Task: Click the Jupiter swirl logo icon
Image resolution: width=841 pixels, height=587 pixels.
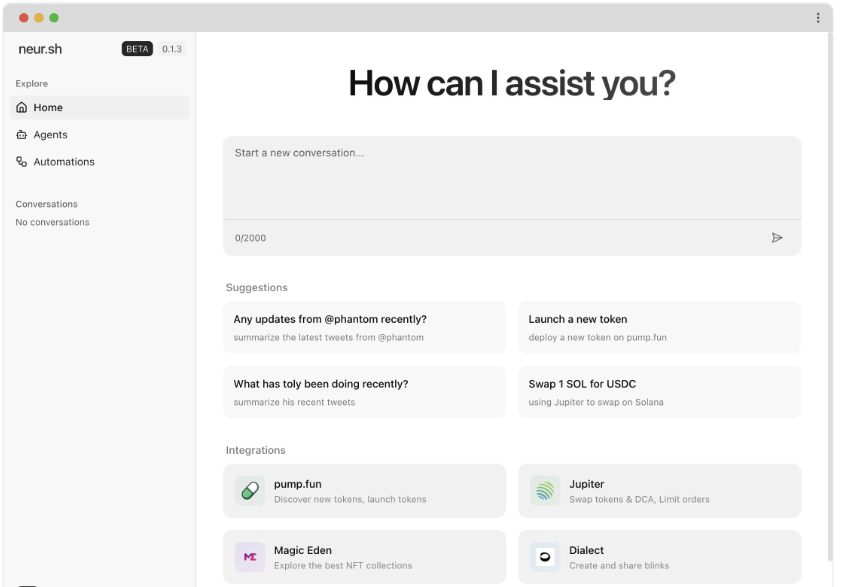Action: point(545,490)
